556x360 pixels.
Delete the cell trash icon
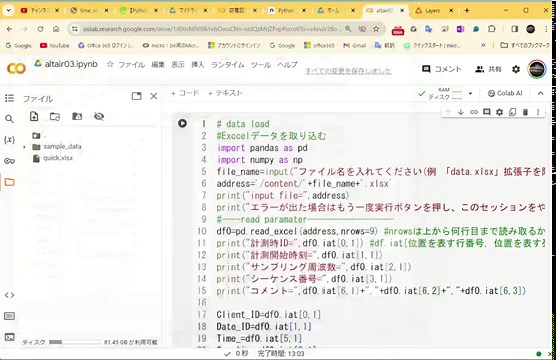point(526,112)
